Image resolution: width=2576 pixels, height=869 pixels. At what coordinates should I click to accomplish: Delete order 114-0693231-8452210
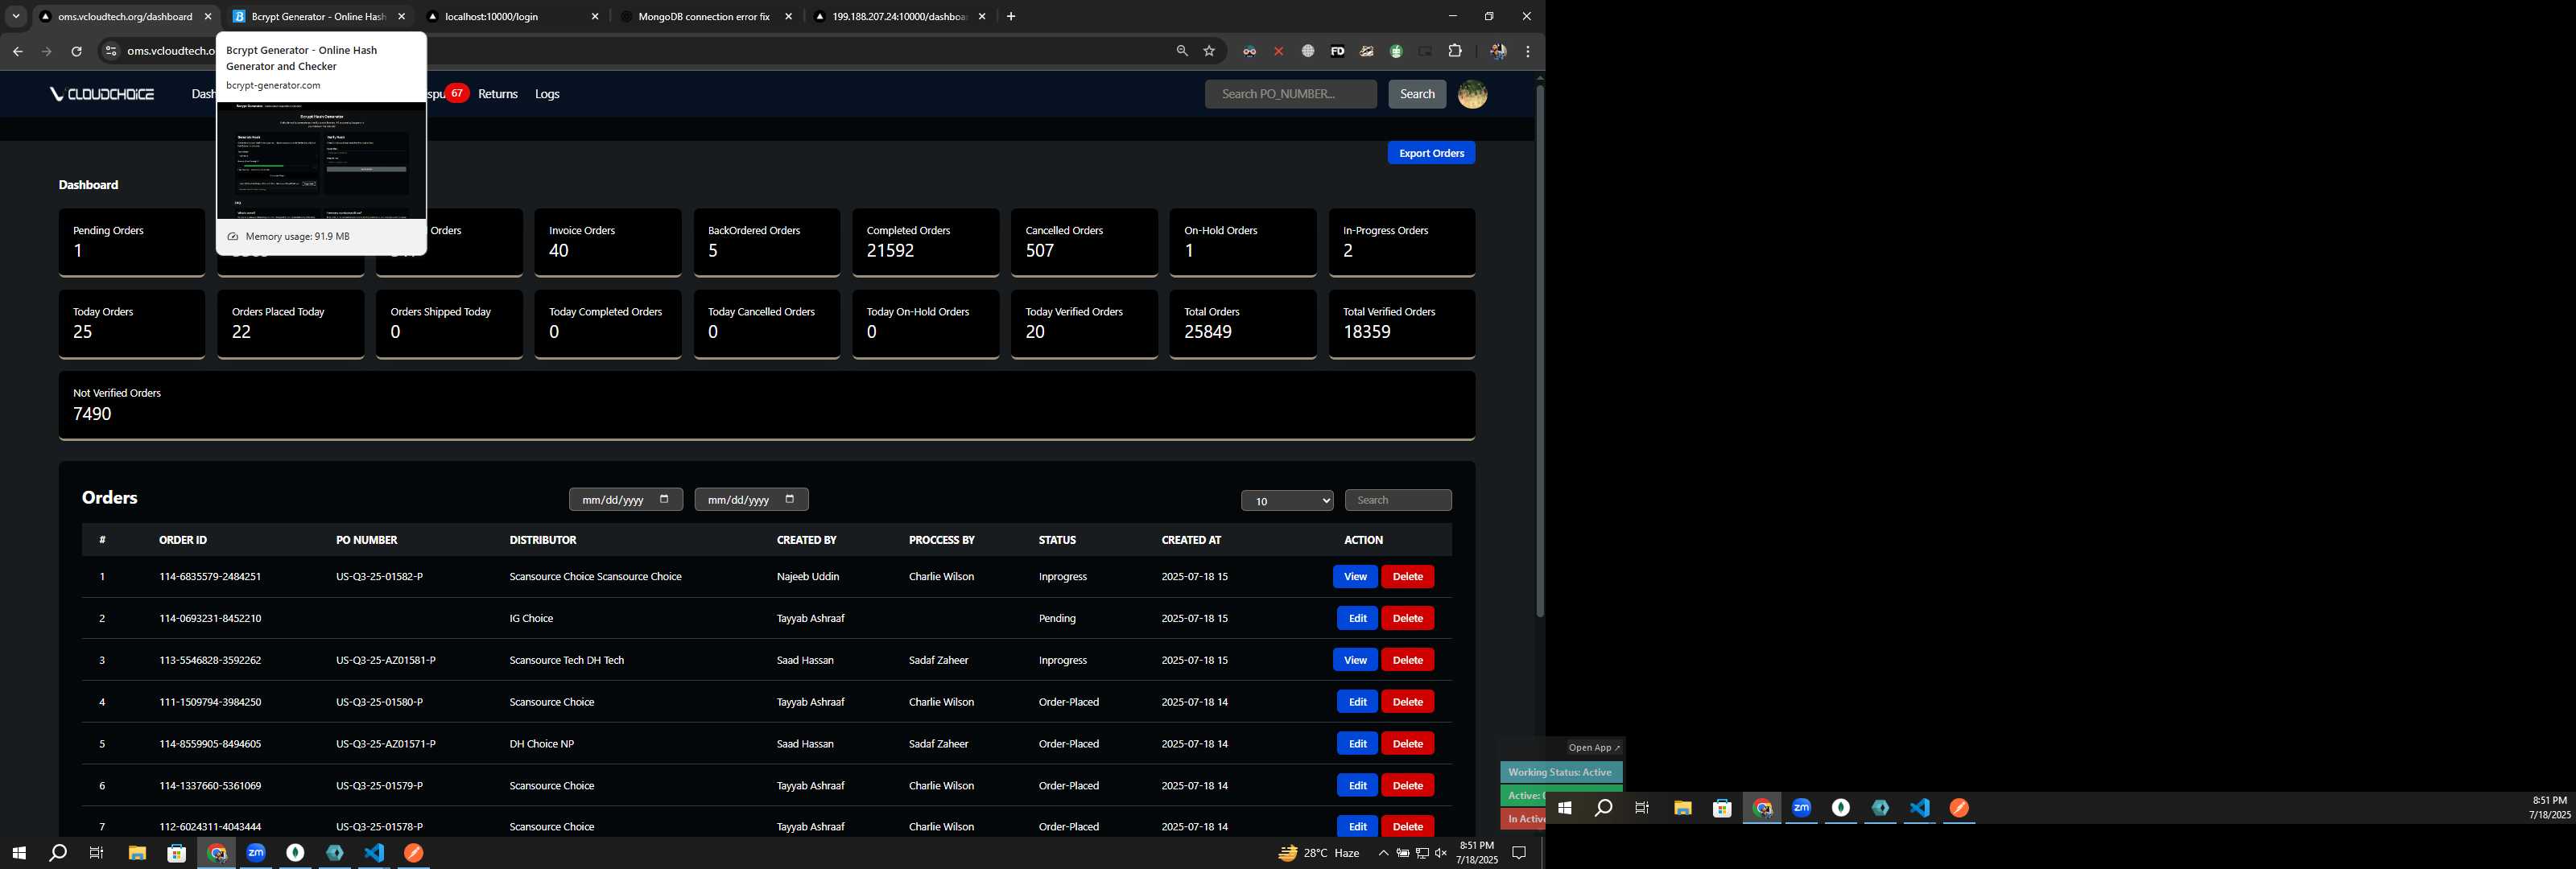point(1407,619)
